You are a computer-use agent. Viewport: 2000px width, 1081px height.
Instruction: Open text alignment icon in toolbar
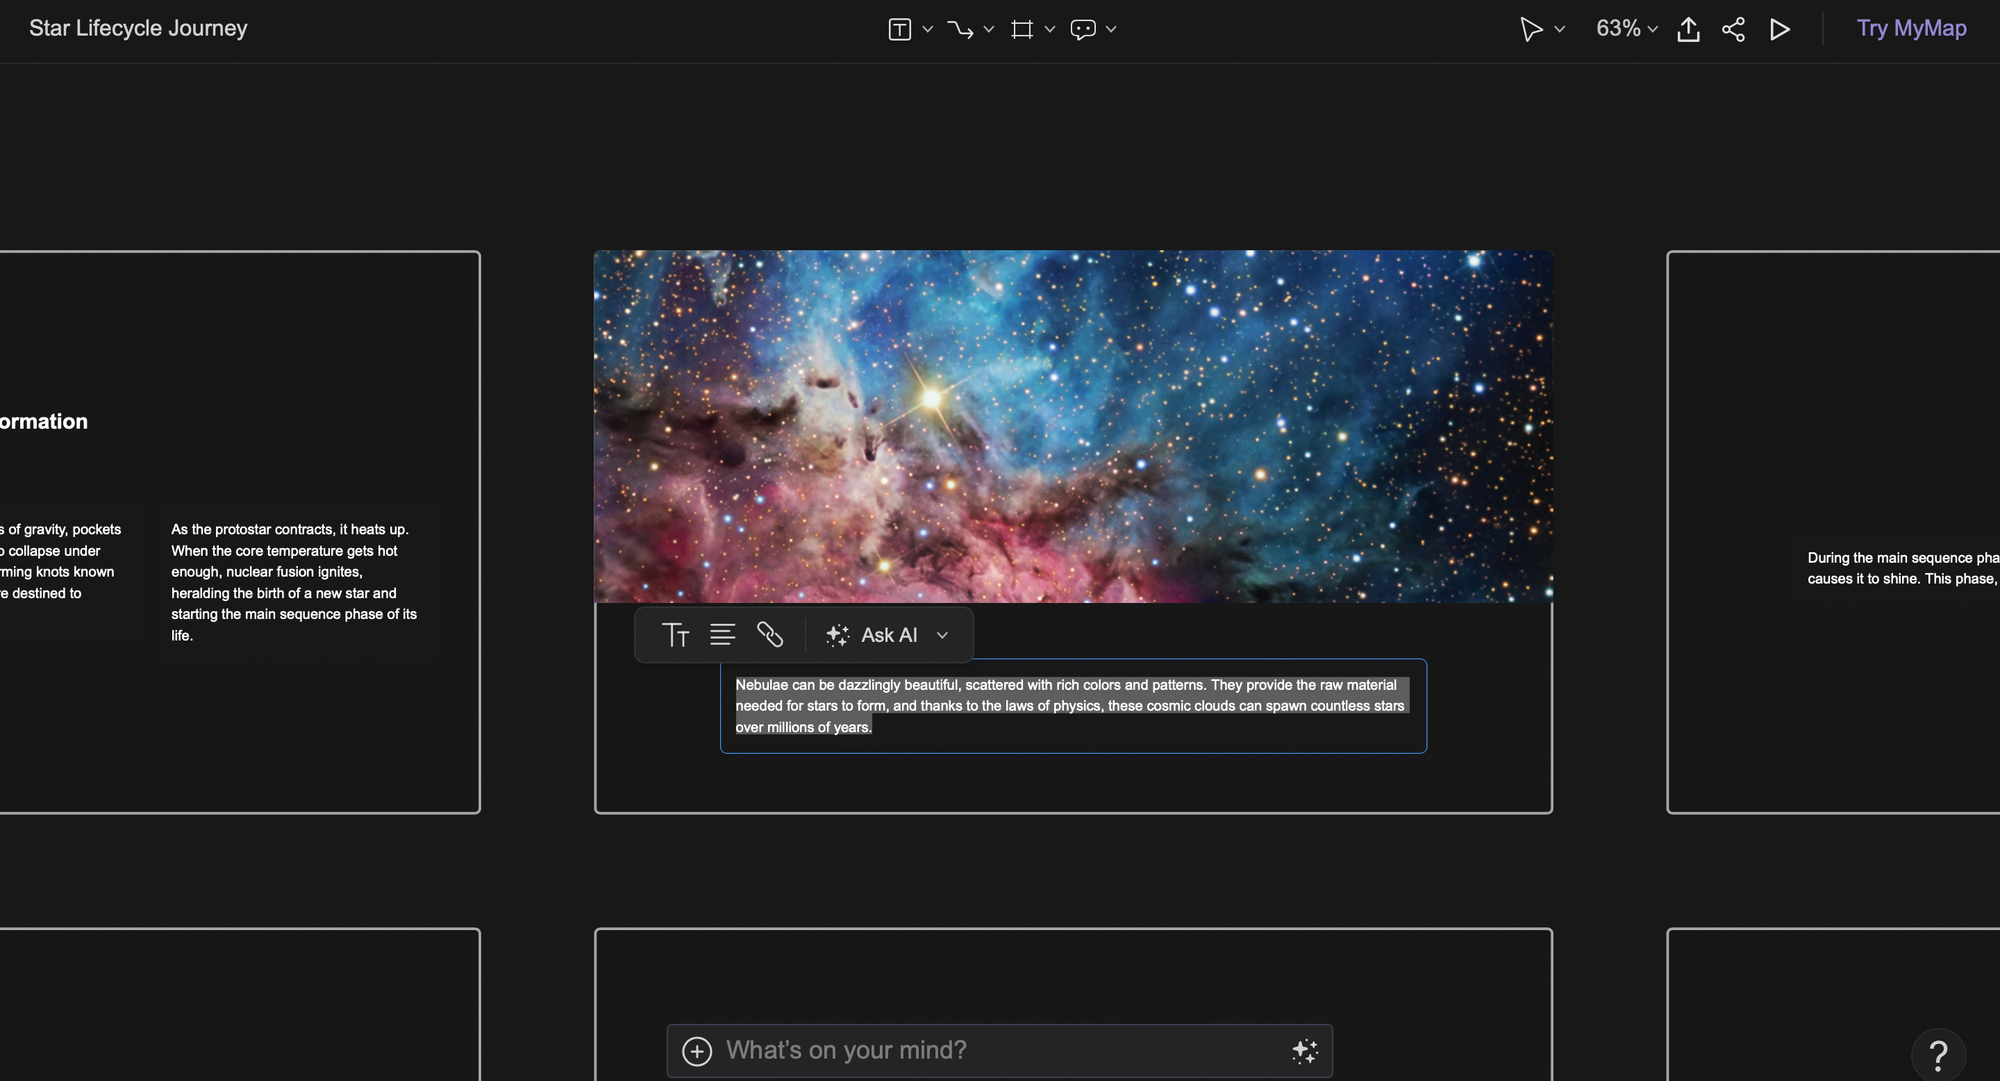[722, 635]
